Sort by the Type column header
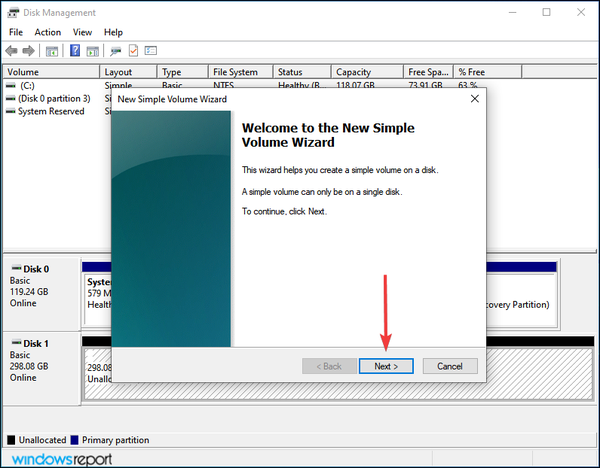The height and width of the screenshot is (468, 600). pos(183,72)
